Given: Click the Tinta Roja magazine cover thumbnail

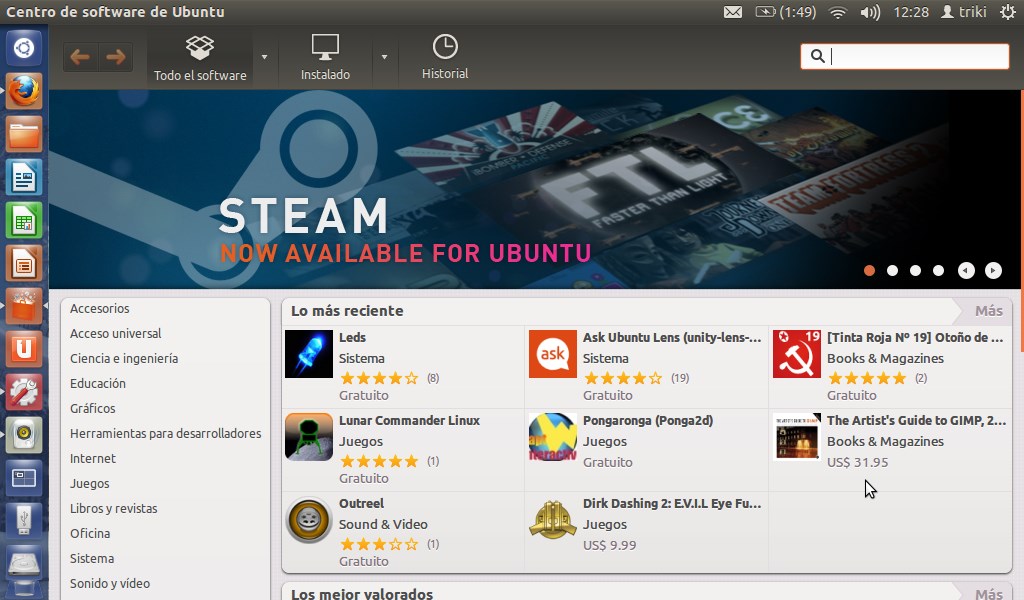Looking at the screenshot, I should point(797,354).
